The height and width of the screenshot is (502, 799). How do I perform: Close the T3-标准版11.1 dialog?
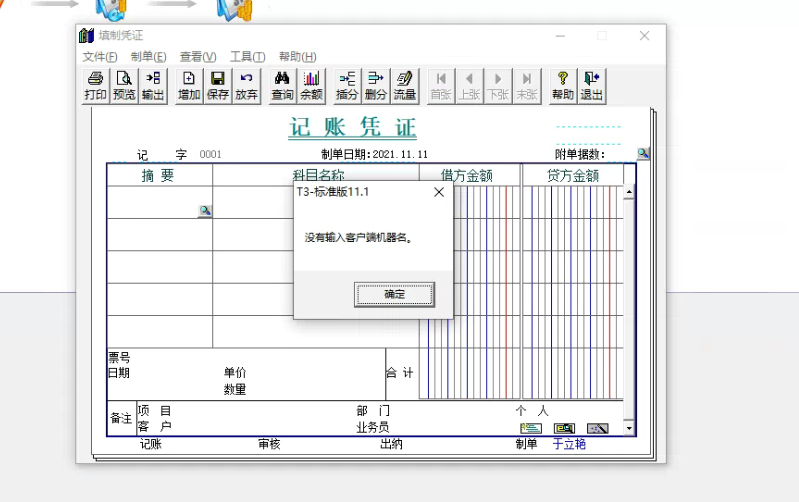pyautogui.click(x=439, y=192)
